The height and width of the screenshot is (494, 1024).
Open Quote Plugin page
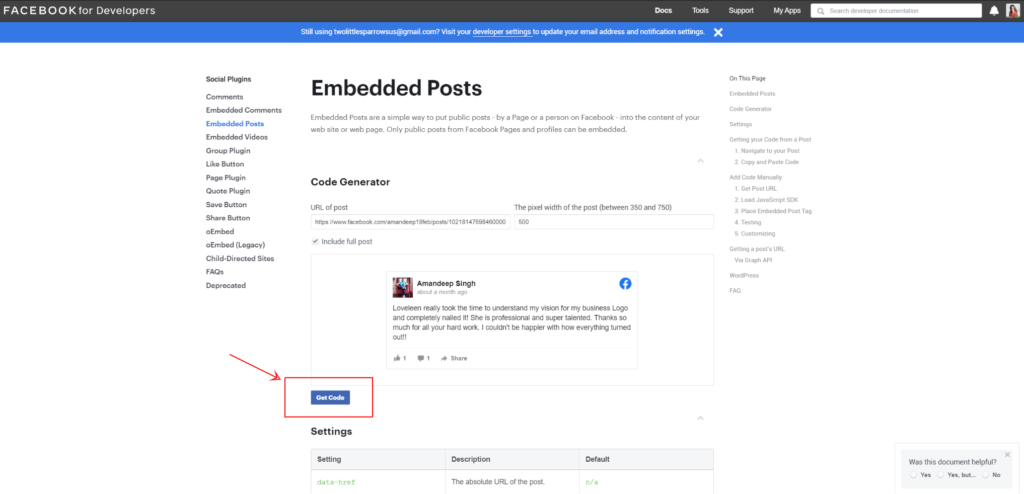click(228, 191)
